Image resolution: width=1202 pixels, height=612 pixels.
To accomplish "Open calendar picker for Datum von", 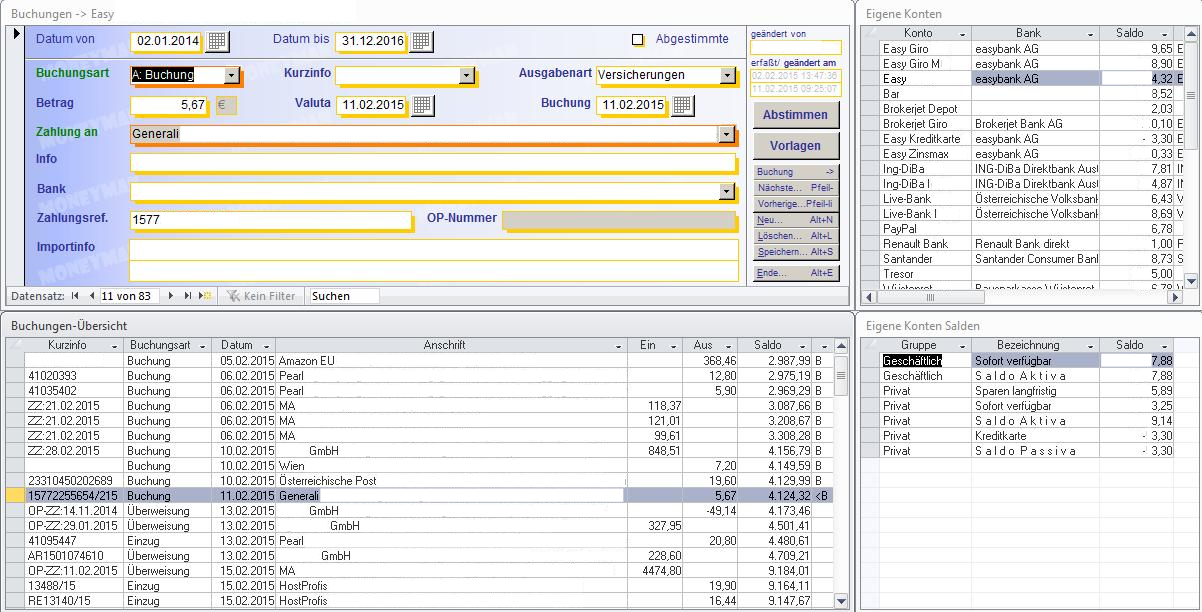I will [217, 41].
